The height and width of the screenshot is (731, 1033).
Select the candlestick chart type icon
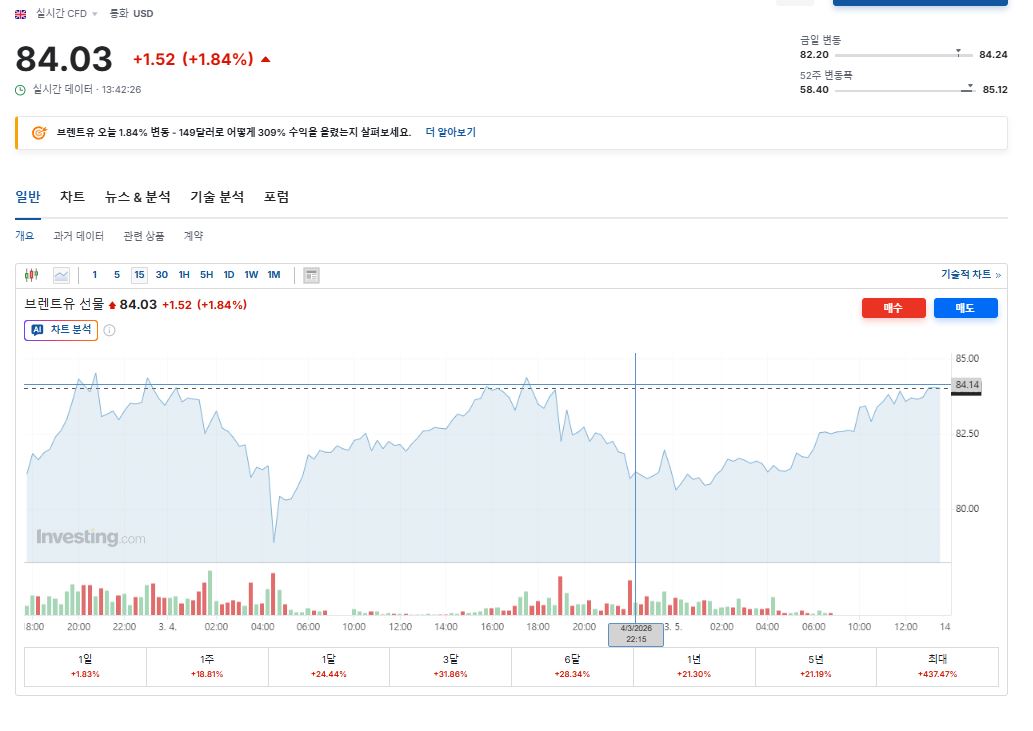coord(31,275)
